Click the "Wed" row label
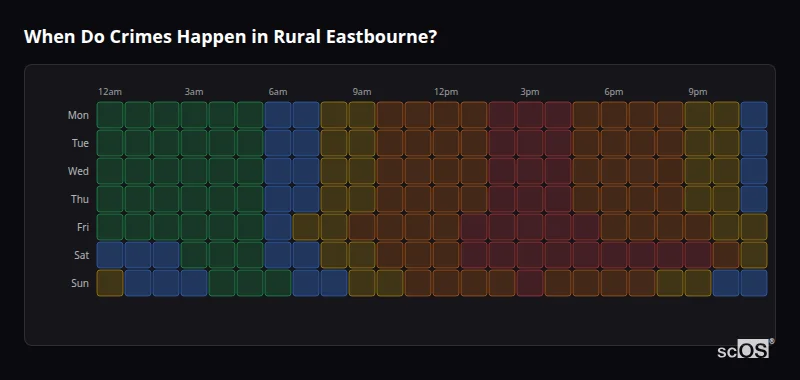800x380 pixels. (78, 171)
